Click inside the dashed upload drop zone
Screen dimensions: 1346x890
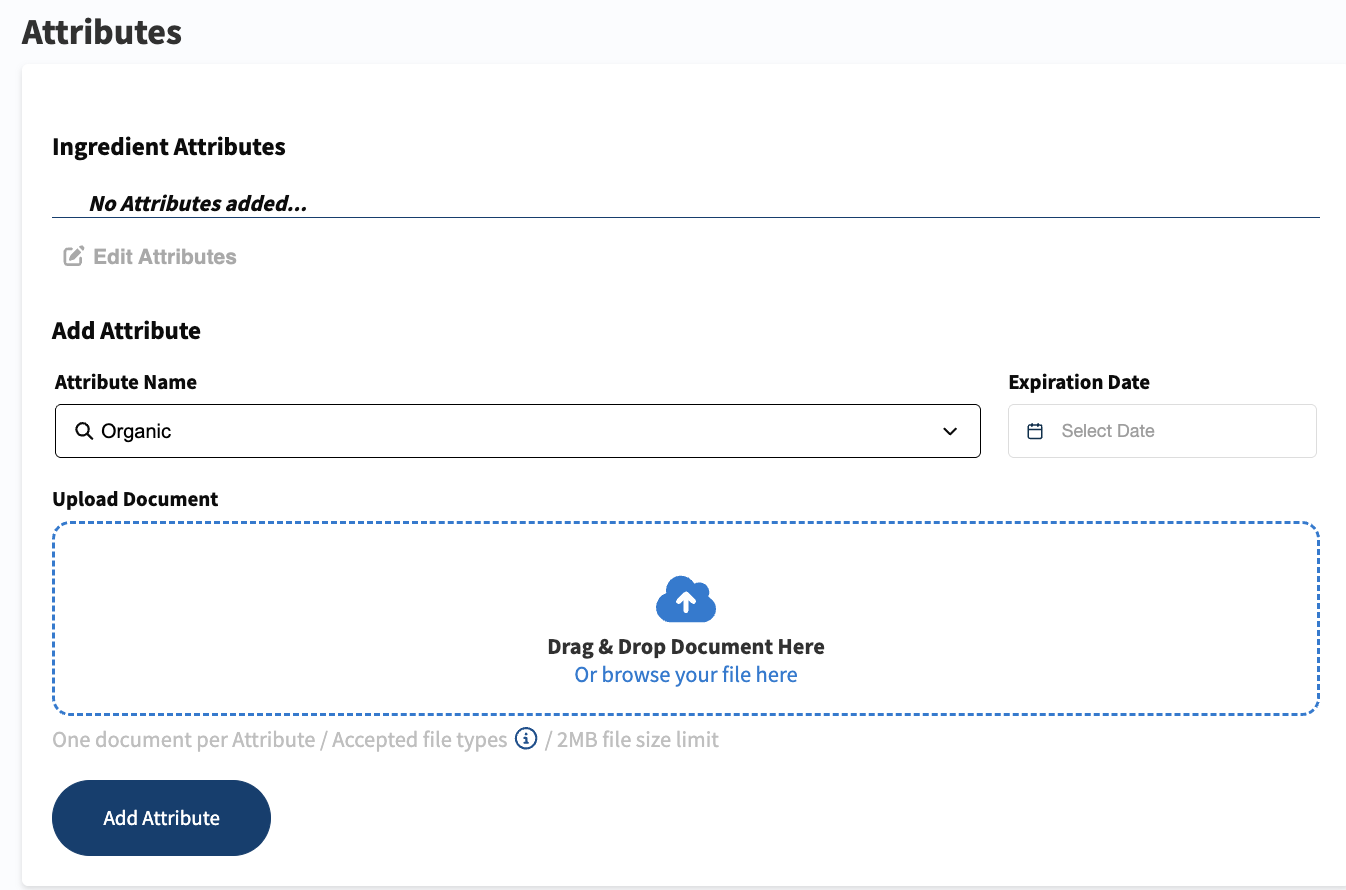pos(686,618)
